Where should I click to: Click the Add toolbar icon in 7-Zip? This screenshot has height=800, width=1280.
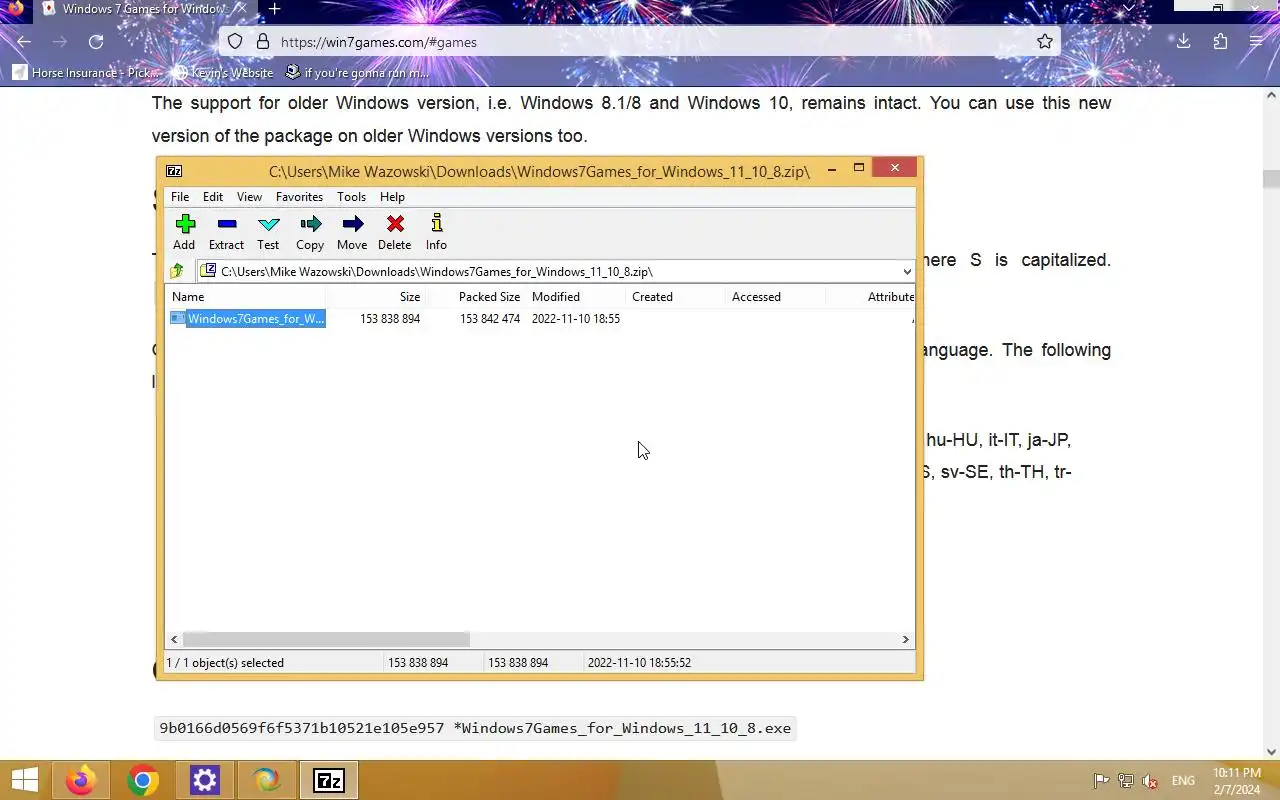point(184,232)
